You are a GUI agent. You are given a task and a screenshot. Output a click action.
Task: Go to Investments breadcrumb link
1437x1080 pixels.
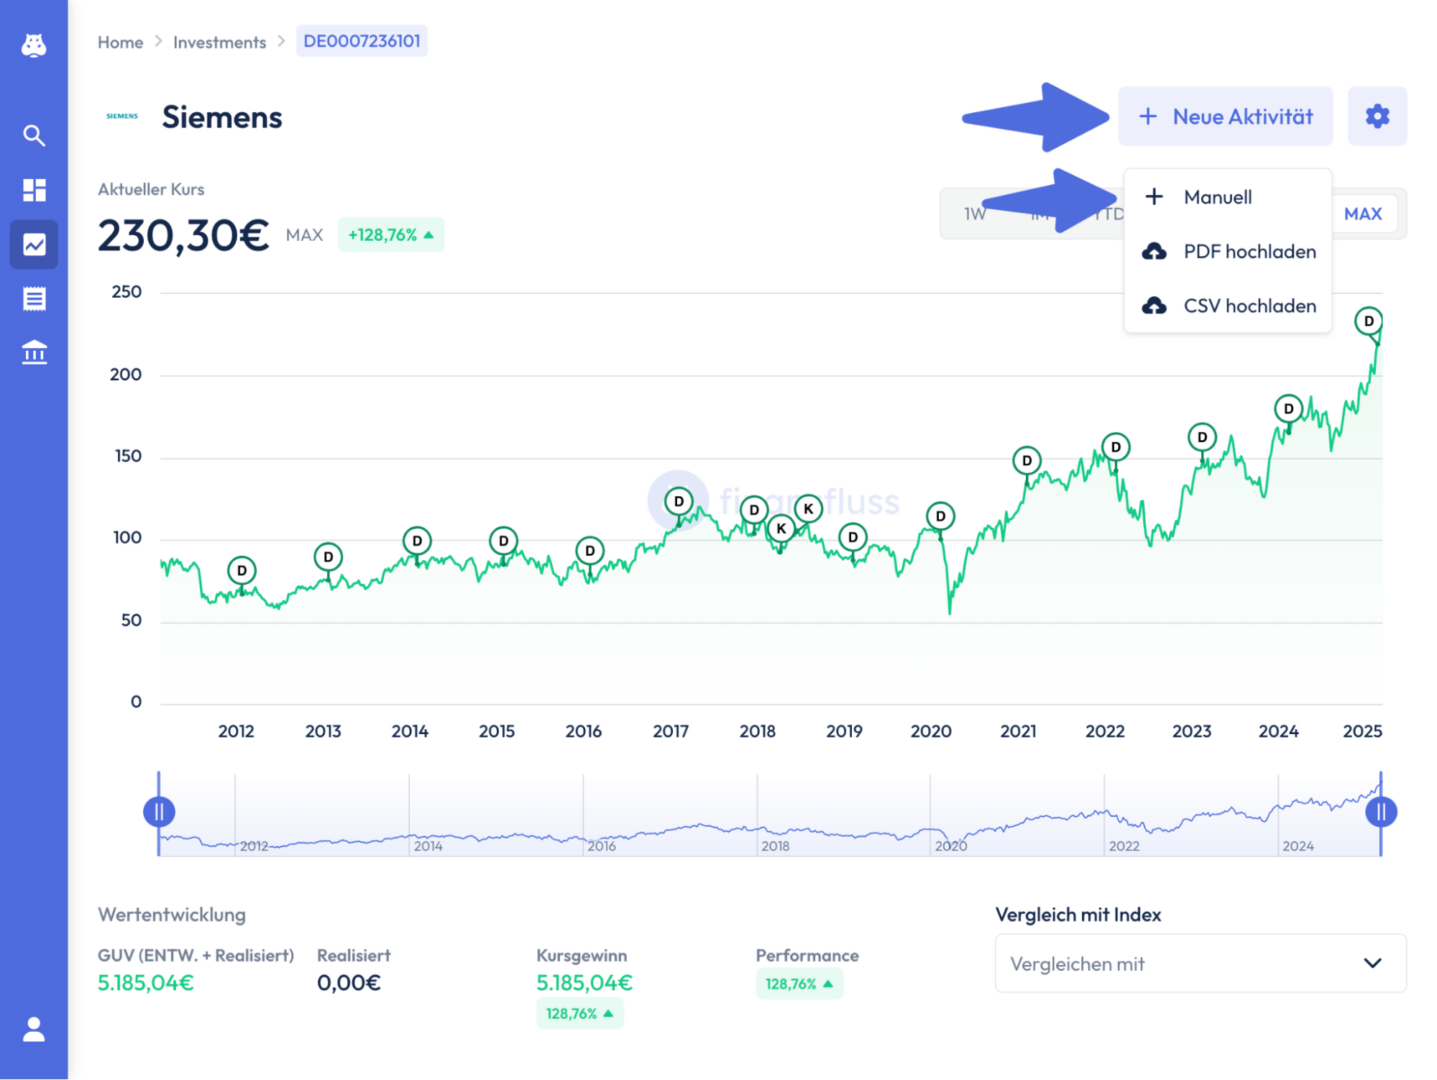click(x=219, y=42)
